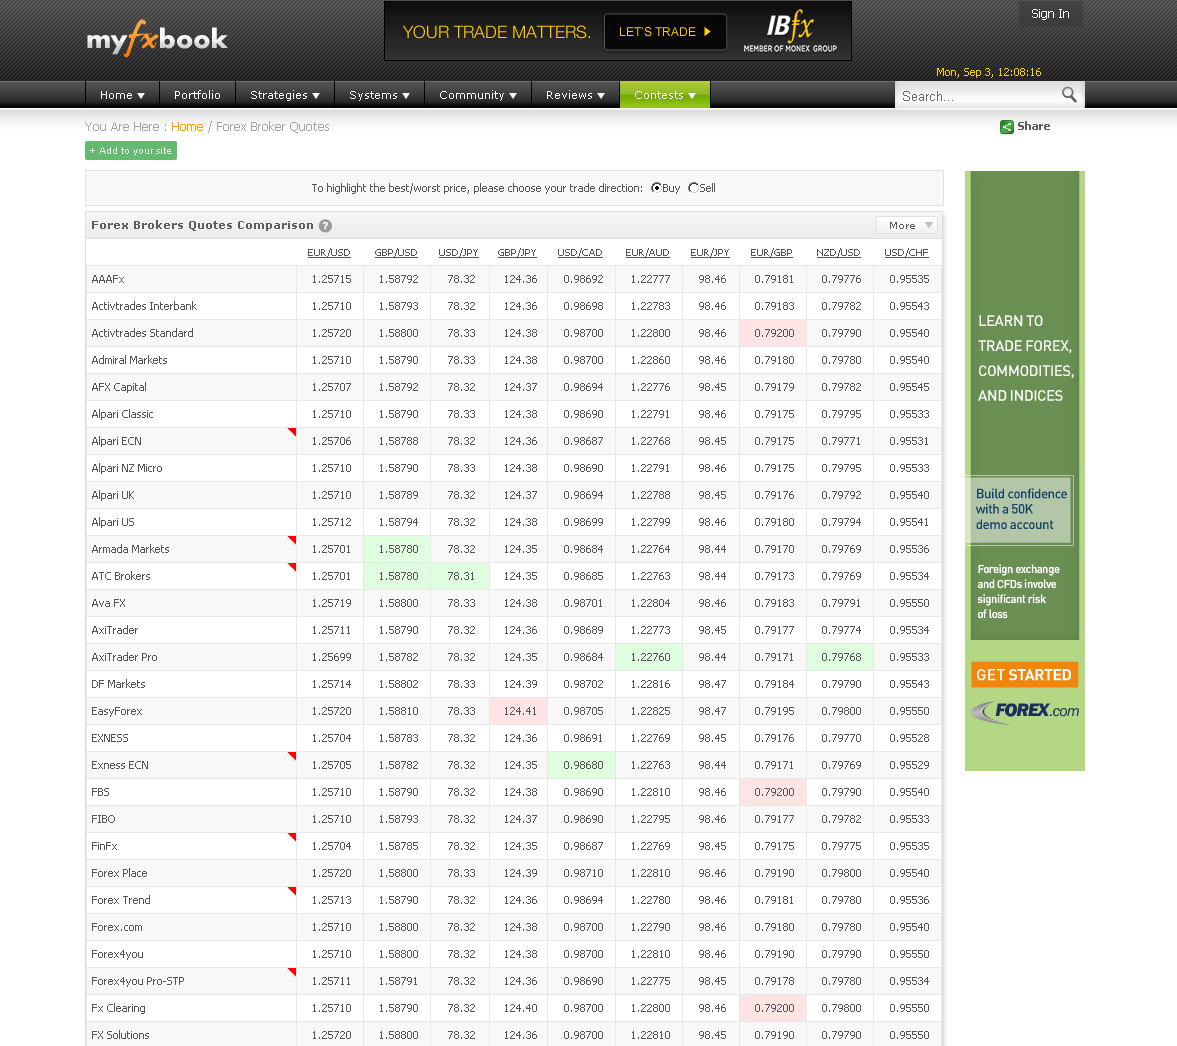Viewport: 1177px width, 1046px height.
Task: Click highlighted 1.22760 cell in AxiTrader Pro row
Action: click(x=650, y=657)
